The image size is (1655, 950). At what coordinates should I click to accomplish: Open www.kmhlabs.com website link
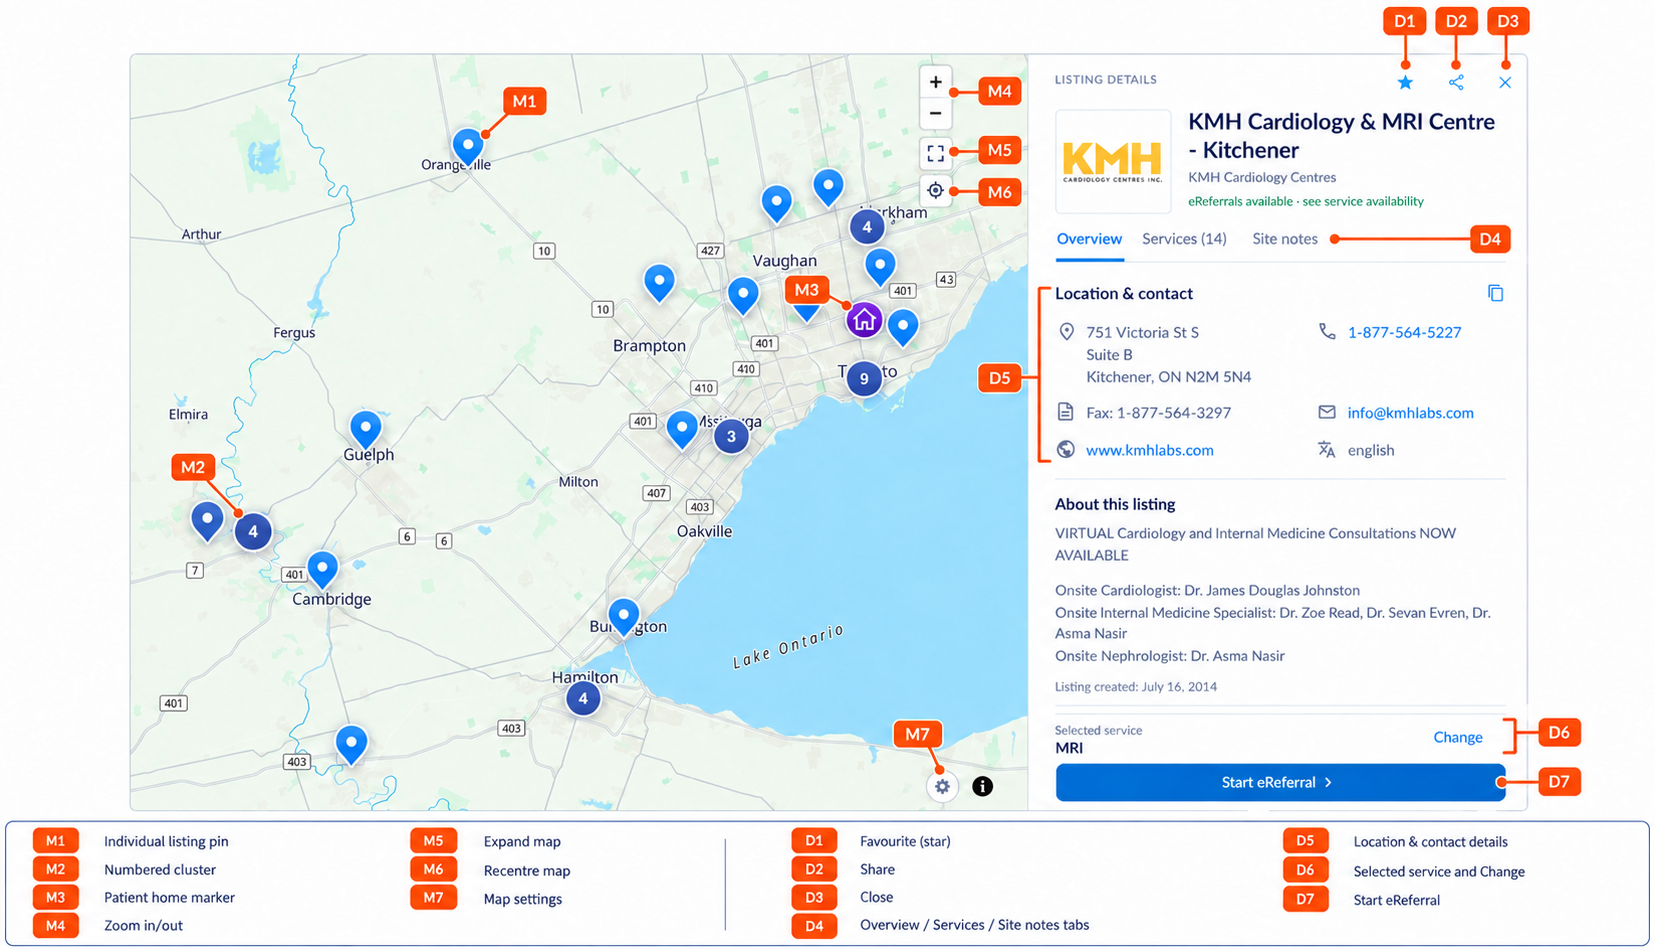pos(1150,450)
